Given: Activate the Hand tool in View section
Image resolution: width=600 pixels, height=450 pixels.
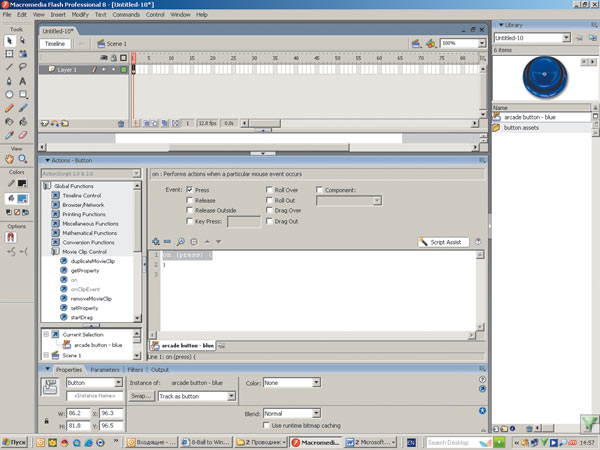Looking at the screenshot, I should click(x=10, y=159).
